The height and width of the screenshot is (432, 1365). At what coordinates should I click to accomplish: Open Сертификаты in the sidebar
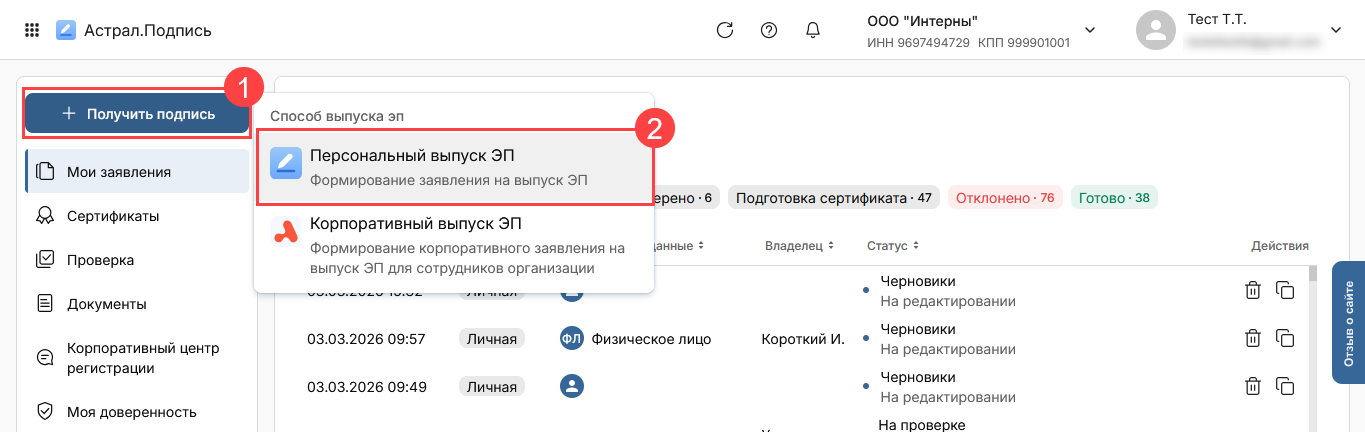tap(113, 216)
